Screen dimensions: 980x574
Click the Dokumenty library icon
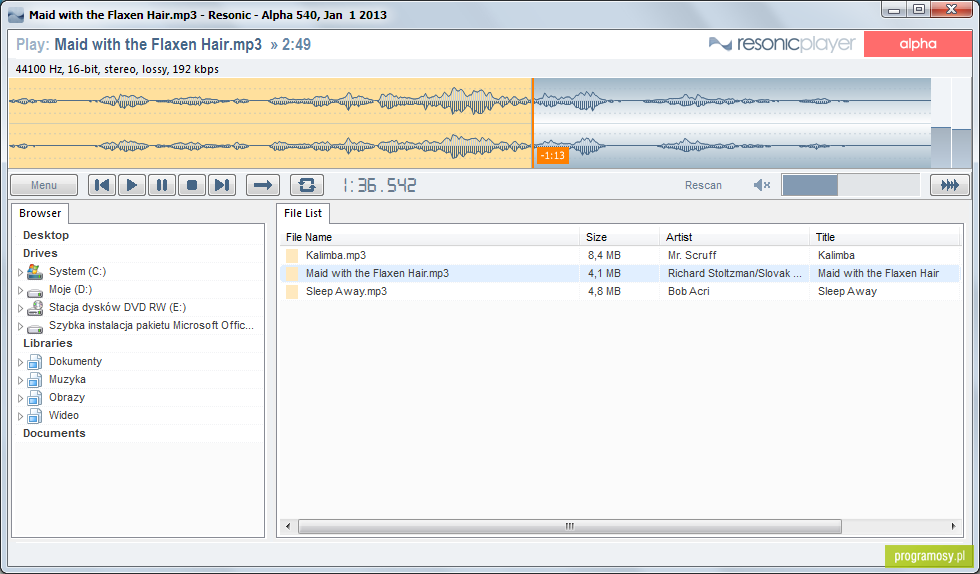pos(35,361)
